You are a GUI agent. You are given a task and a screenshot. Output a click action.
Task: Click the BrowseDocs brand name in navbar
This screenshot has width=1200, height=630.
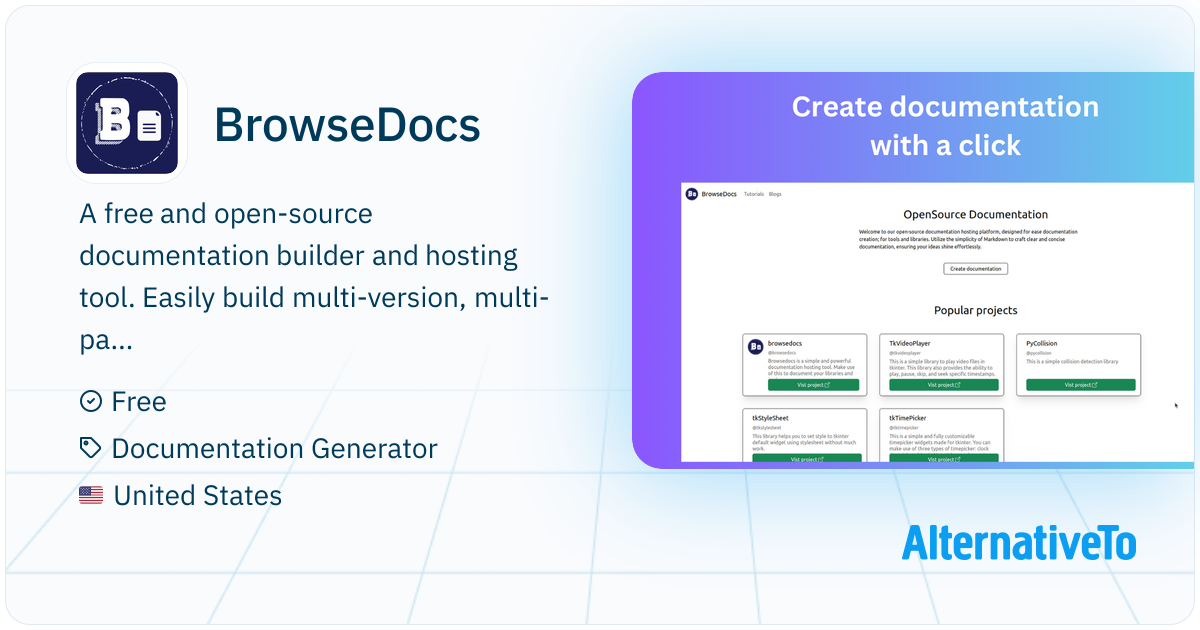(x=719, y=194)
